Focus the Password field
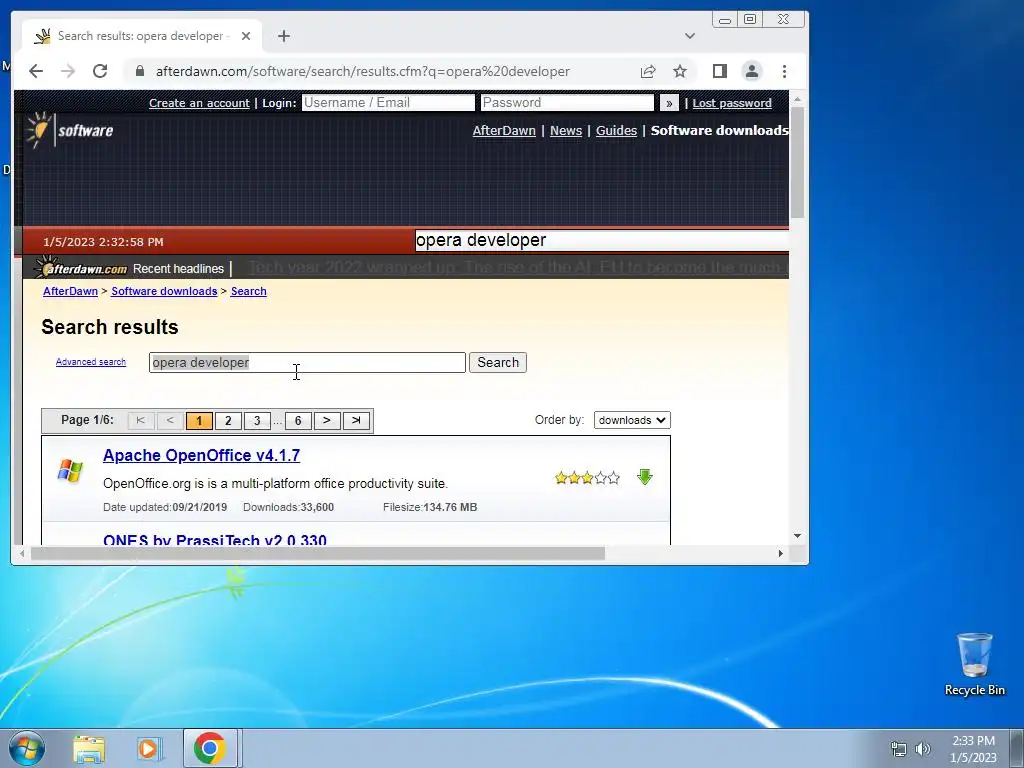Viewport: 1024px width, 768px height. 567,103
